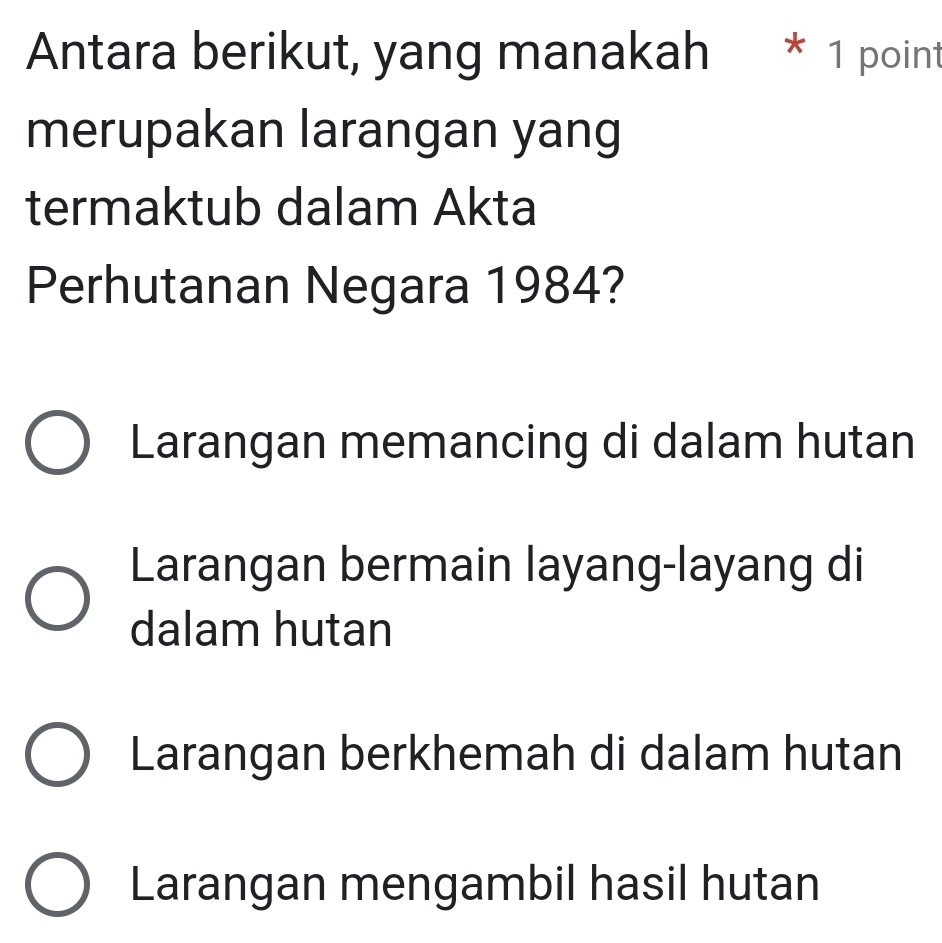This screenshot has height=943, width=942.
Task: Click the red required asterisk
Action: tap(793, 47)
